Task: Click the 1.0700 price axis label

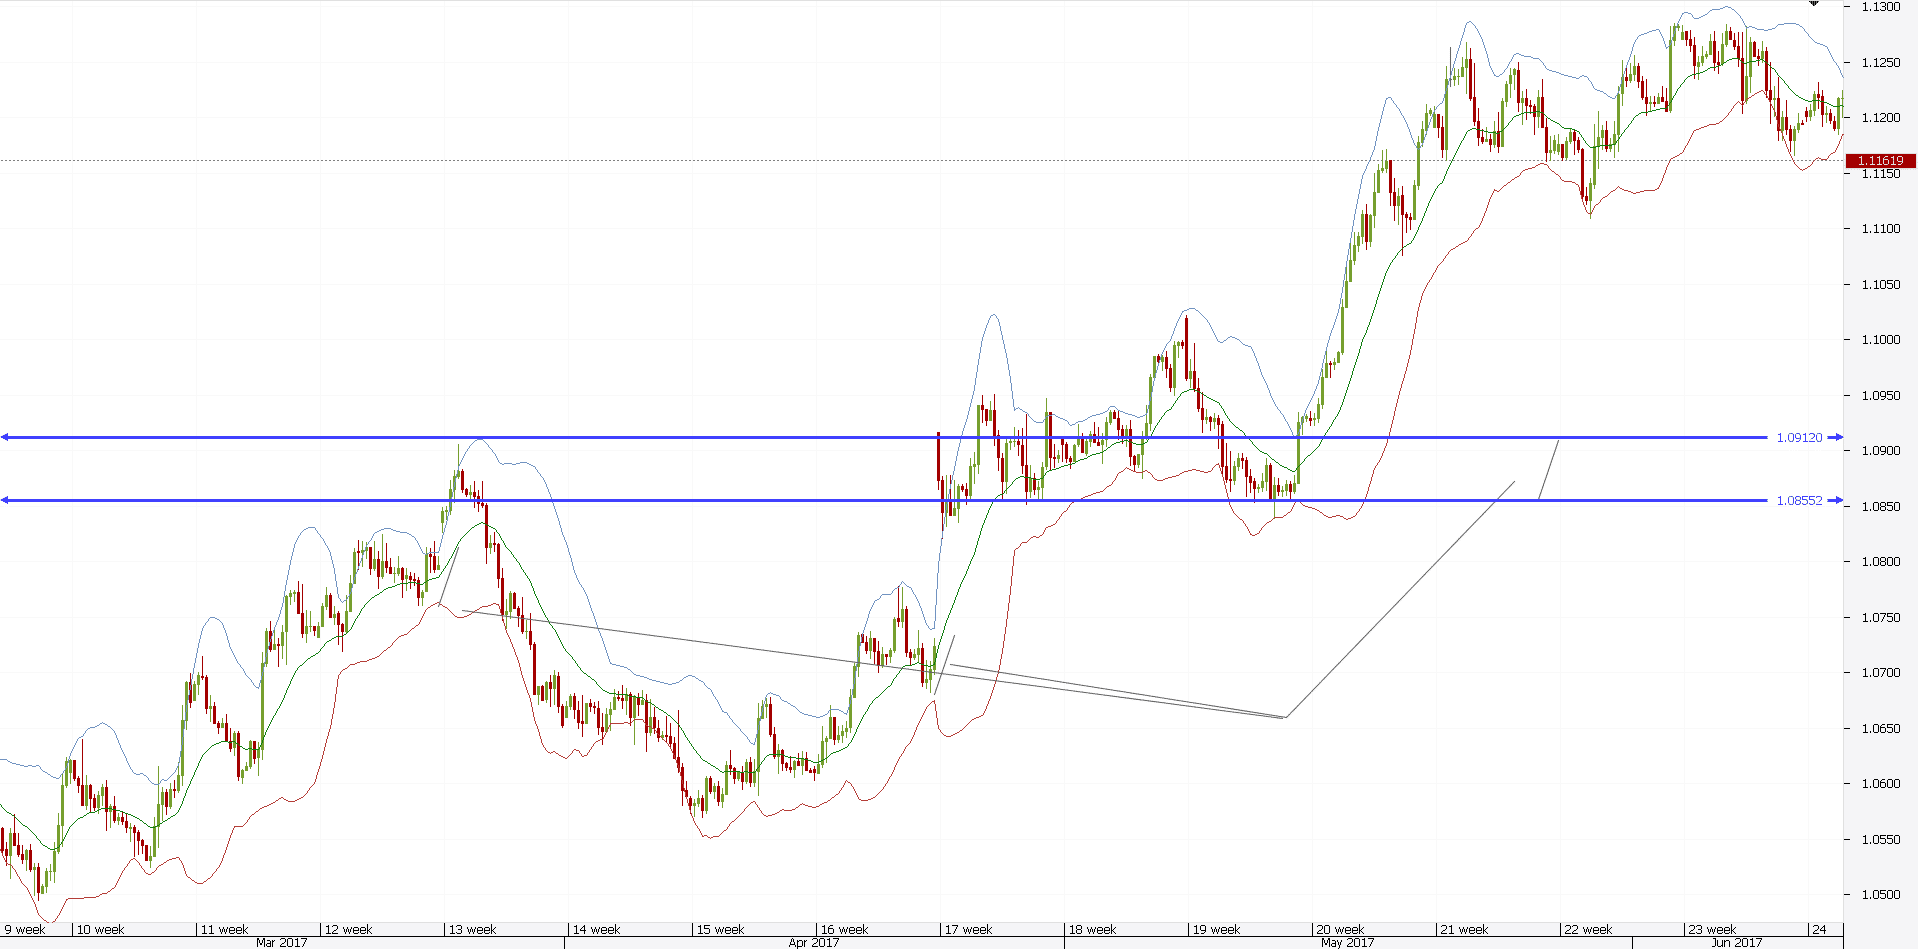Action: [1880, 673]
